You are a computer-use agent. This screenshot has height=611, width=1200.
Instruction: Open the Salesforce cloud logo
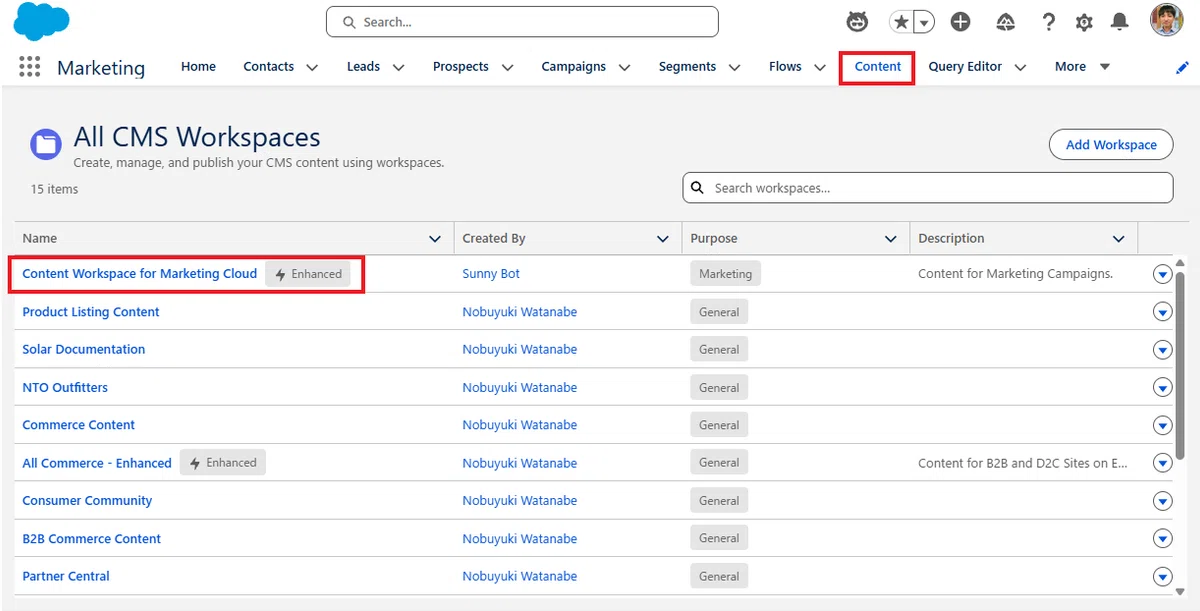coord(41,21)
